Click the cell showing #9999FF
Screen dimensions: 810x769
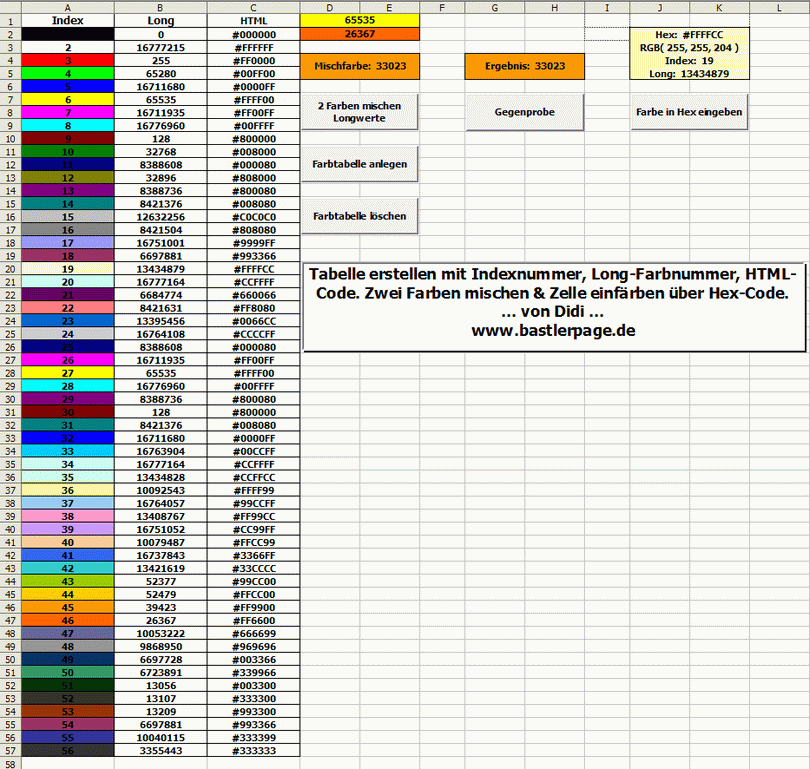[x=254, y=243]
